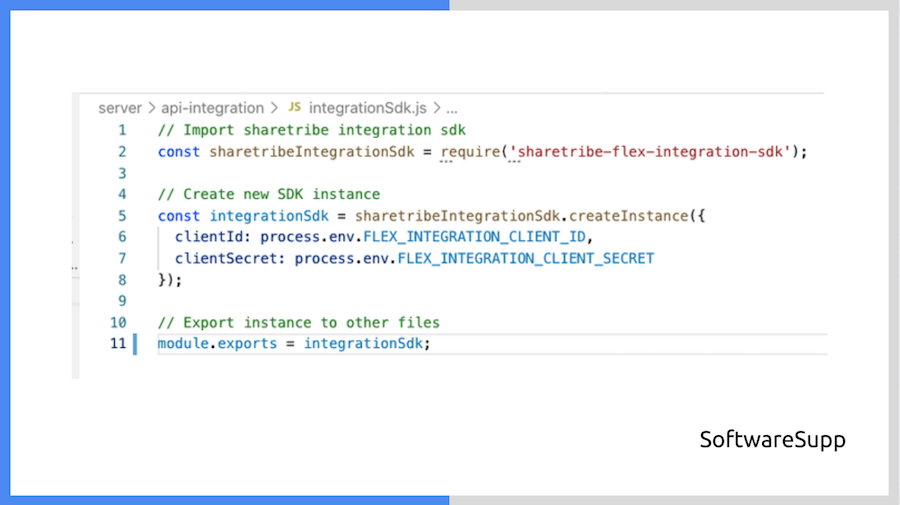
Task: Expand chevron after api-integration breadcrumb
Action: point(274,108)
